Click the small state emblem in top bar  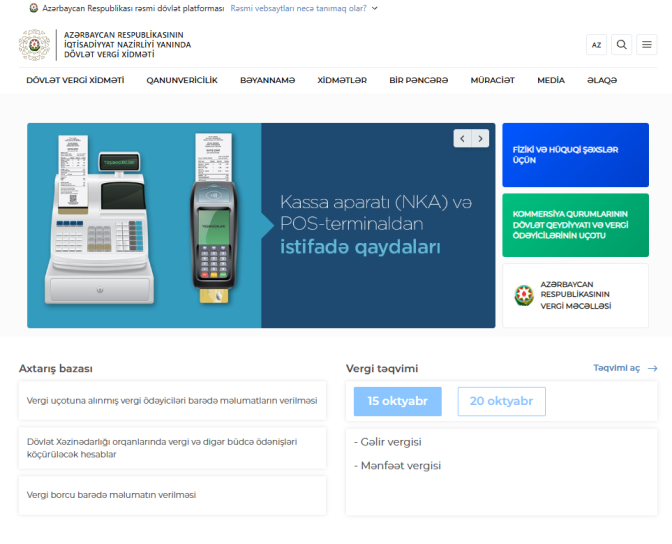tap(33, 8)
